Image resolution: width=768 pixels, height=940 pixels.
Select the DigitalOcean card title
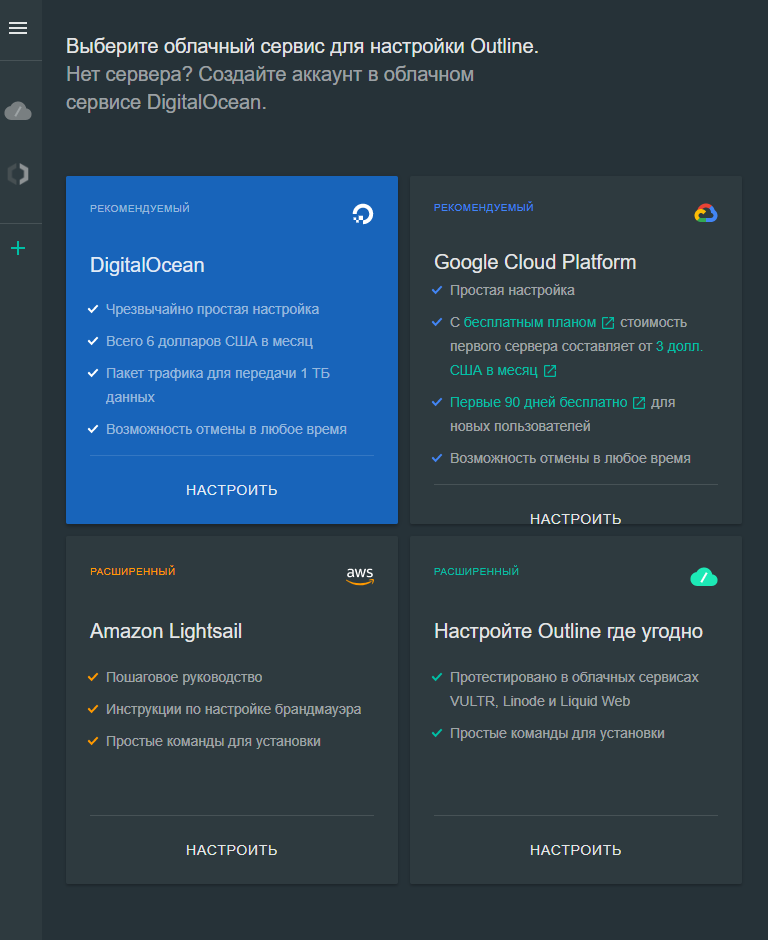(147, 265)
